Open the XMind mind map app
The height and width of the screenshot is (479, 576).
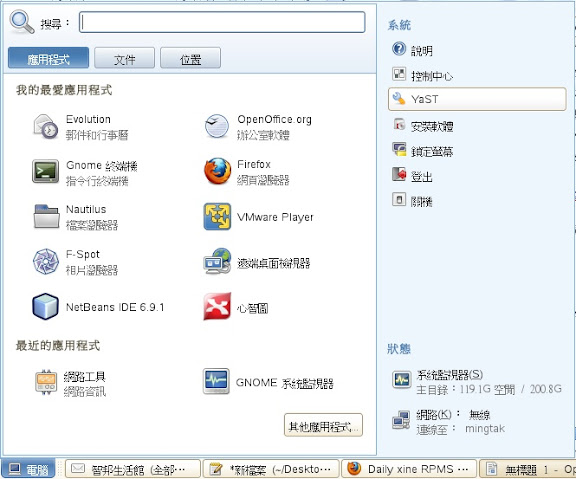(236, 307)
